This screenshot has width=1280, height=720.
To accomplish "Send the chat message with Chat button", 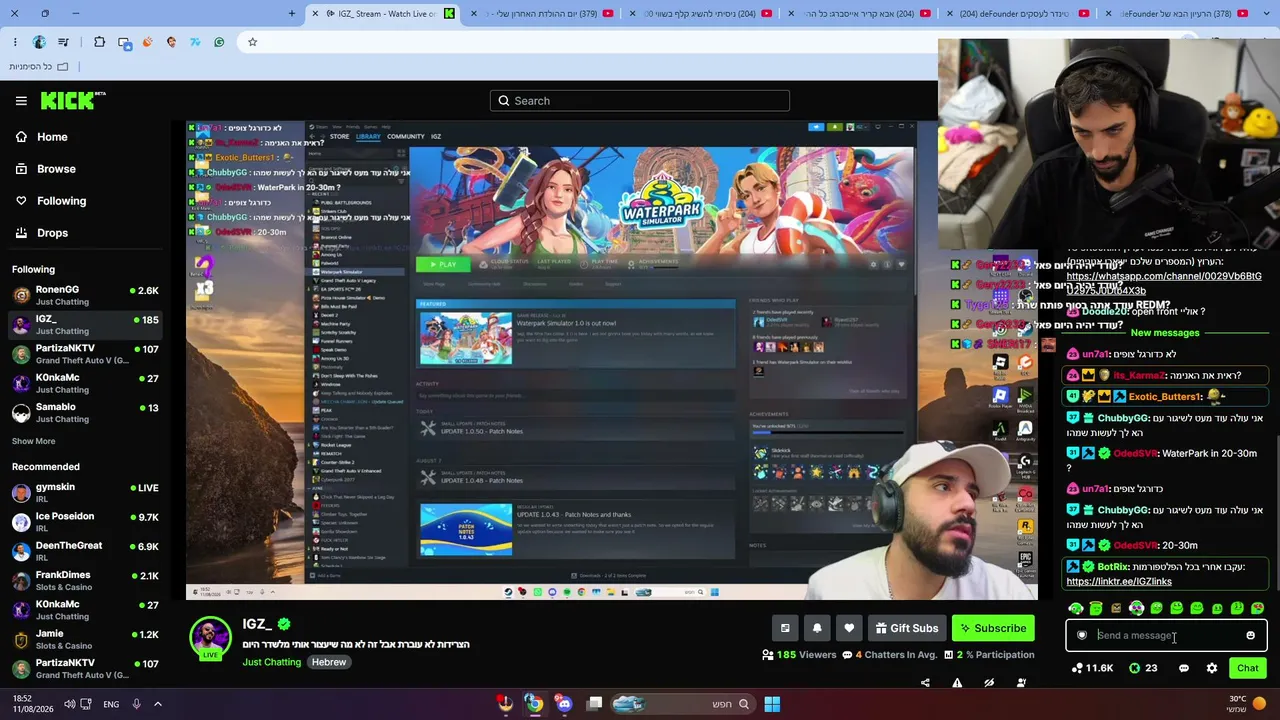I will pos(1248,668).
